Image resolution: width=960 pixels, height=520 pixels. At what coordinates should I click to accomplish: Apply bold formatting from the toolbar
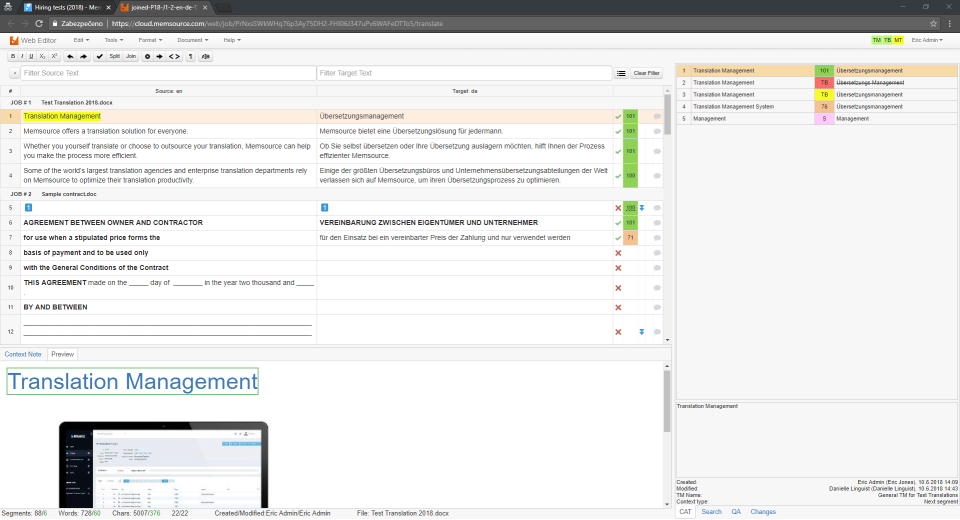click(x=13, y=56)
